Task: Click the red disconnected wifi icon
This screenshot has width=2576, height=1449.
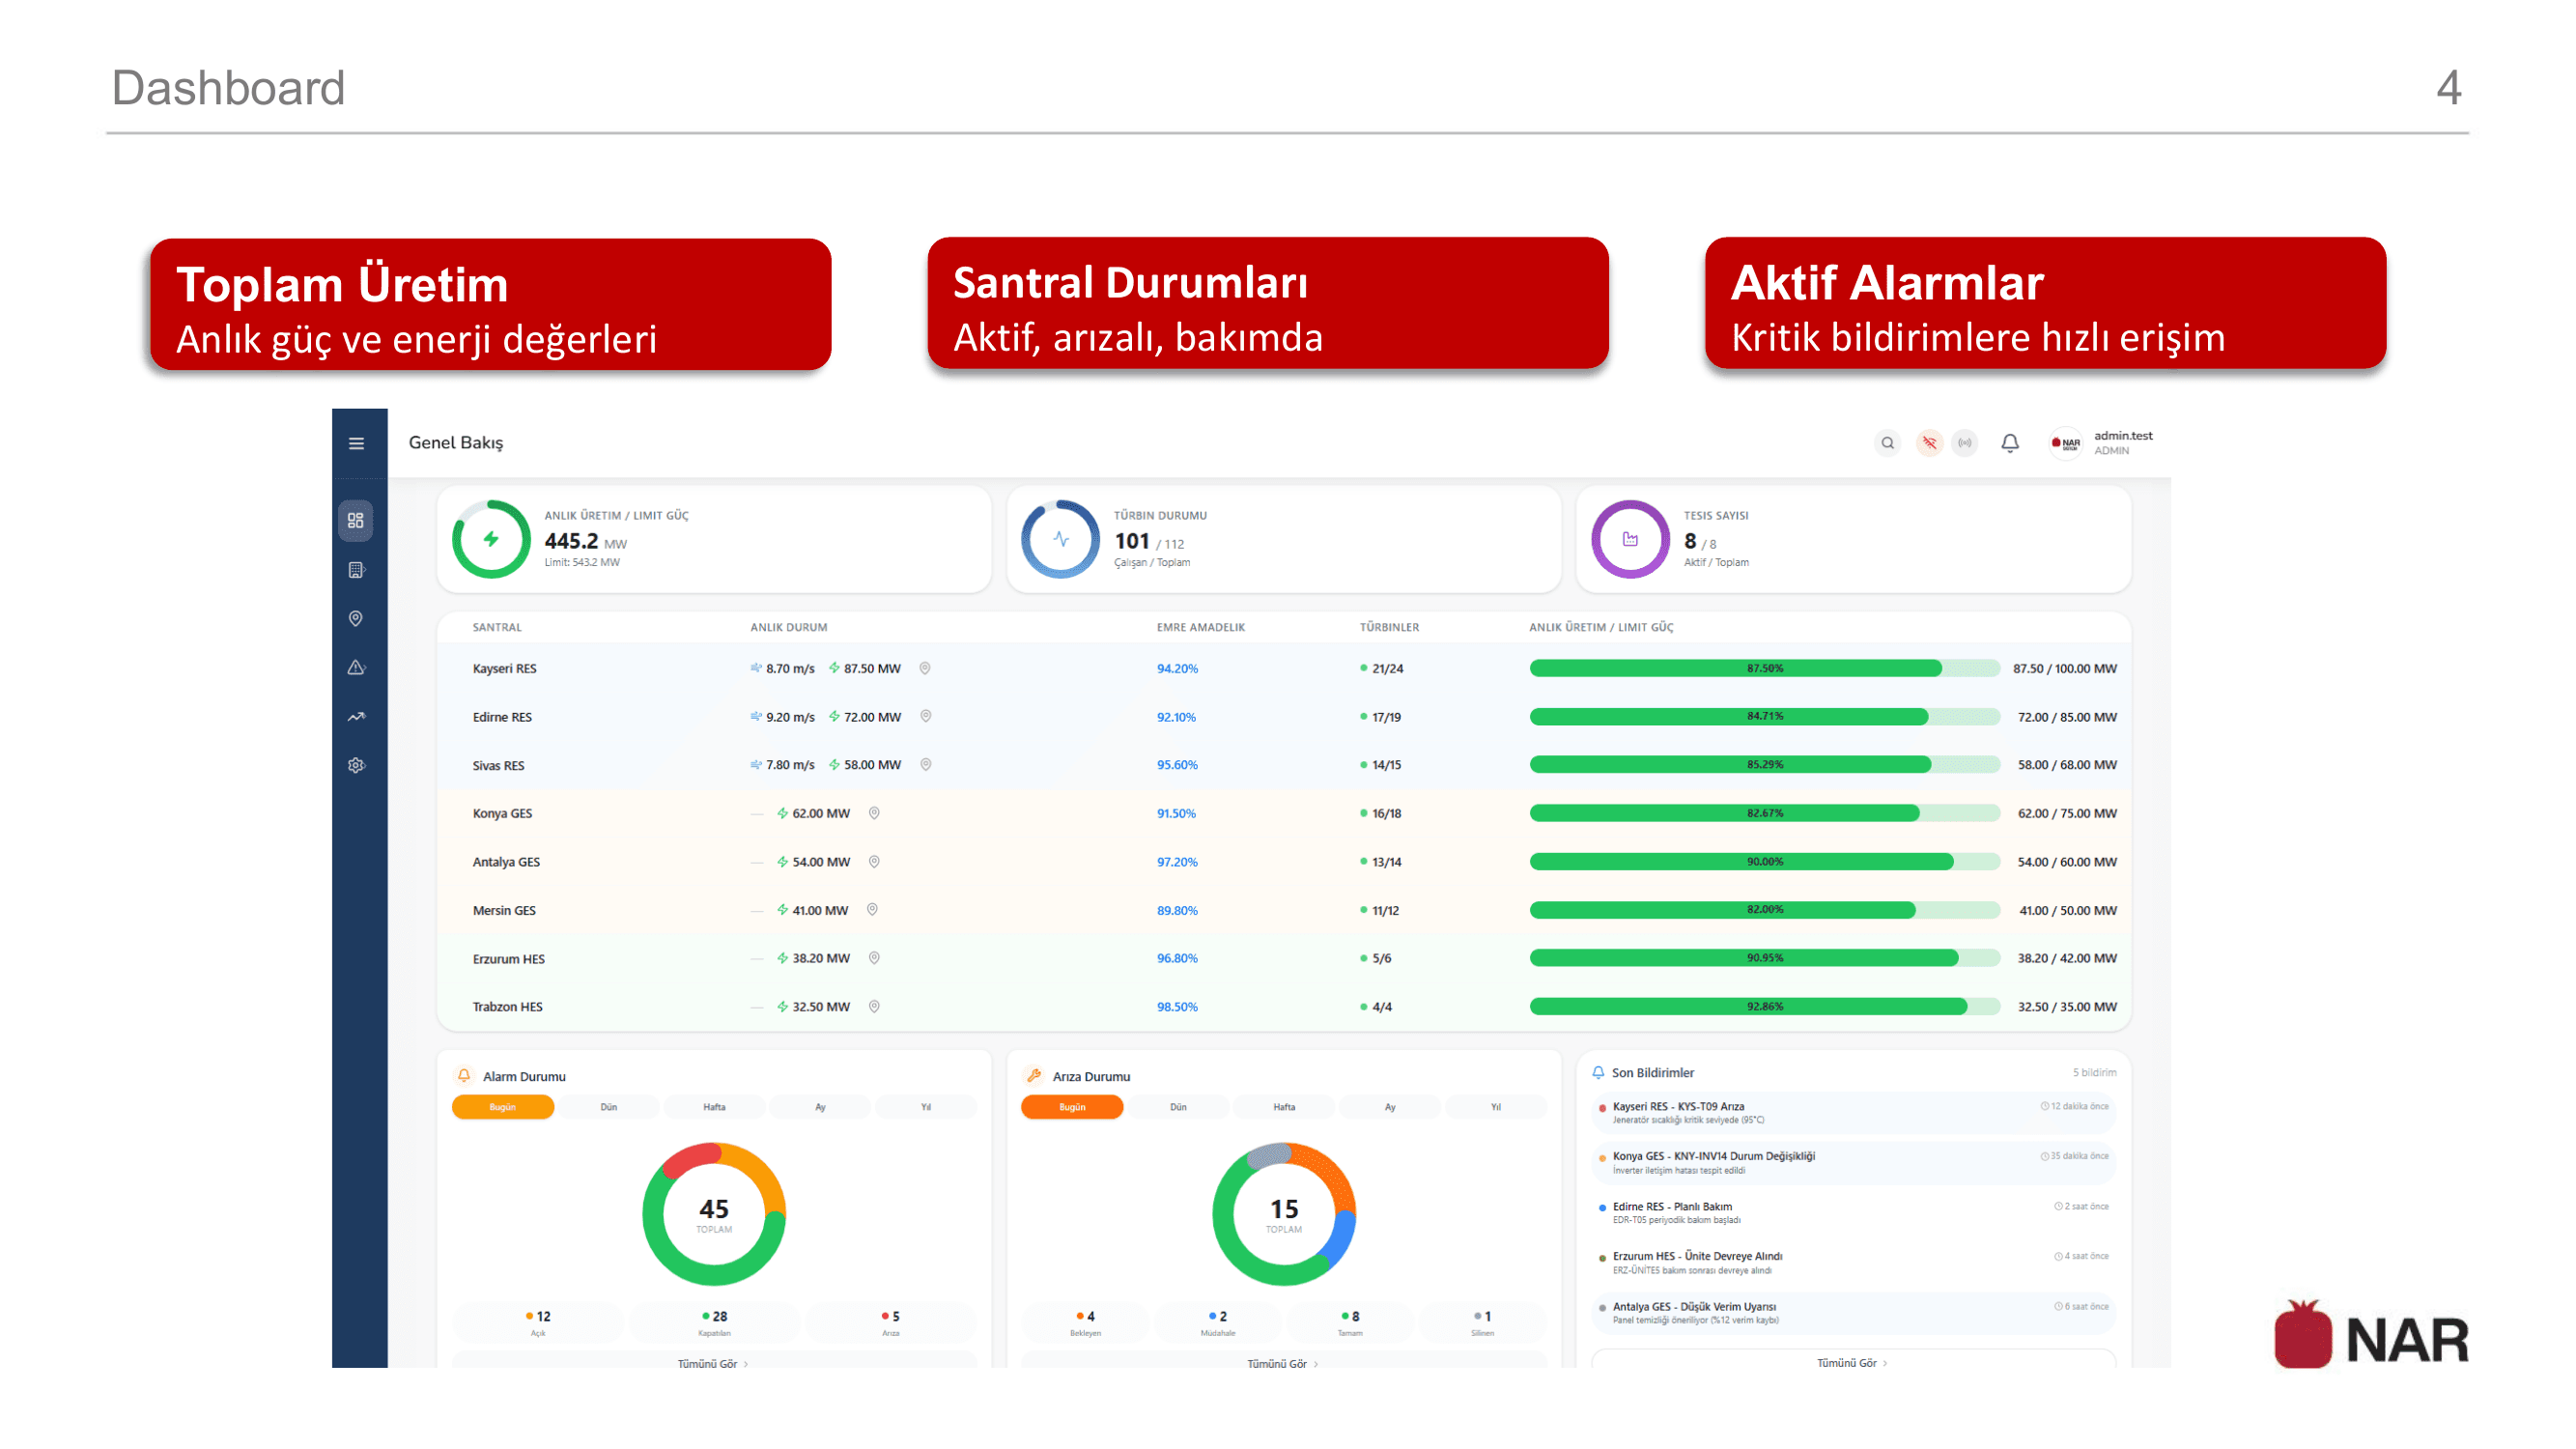Action: coord(1929,443)
